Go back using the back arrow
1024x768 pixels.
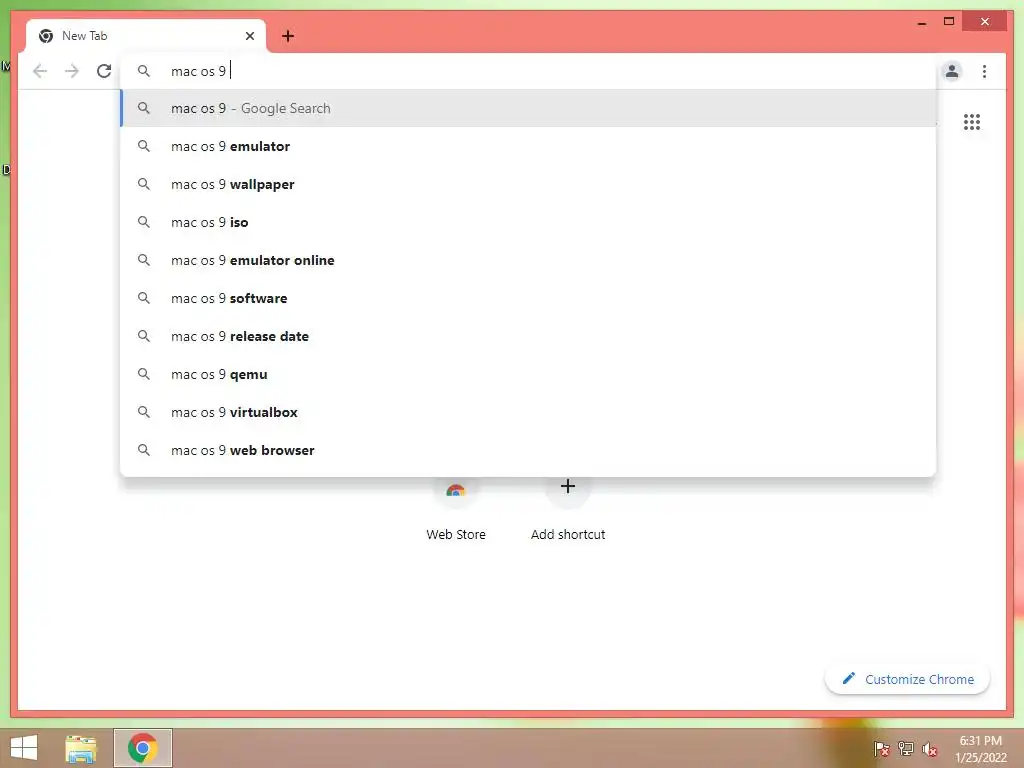click(x=40, y=71)
